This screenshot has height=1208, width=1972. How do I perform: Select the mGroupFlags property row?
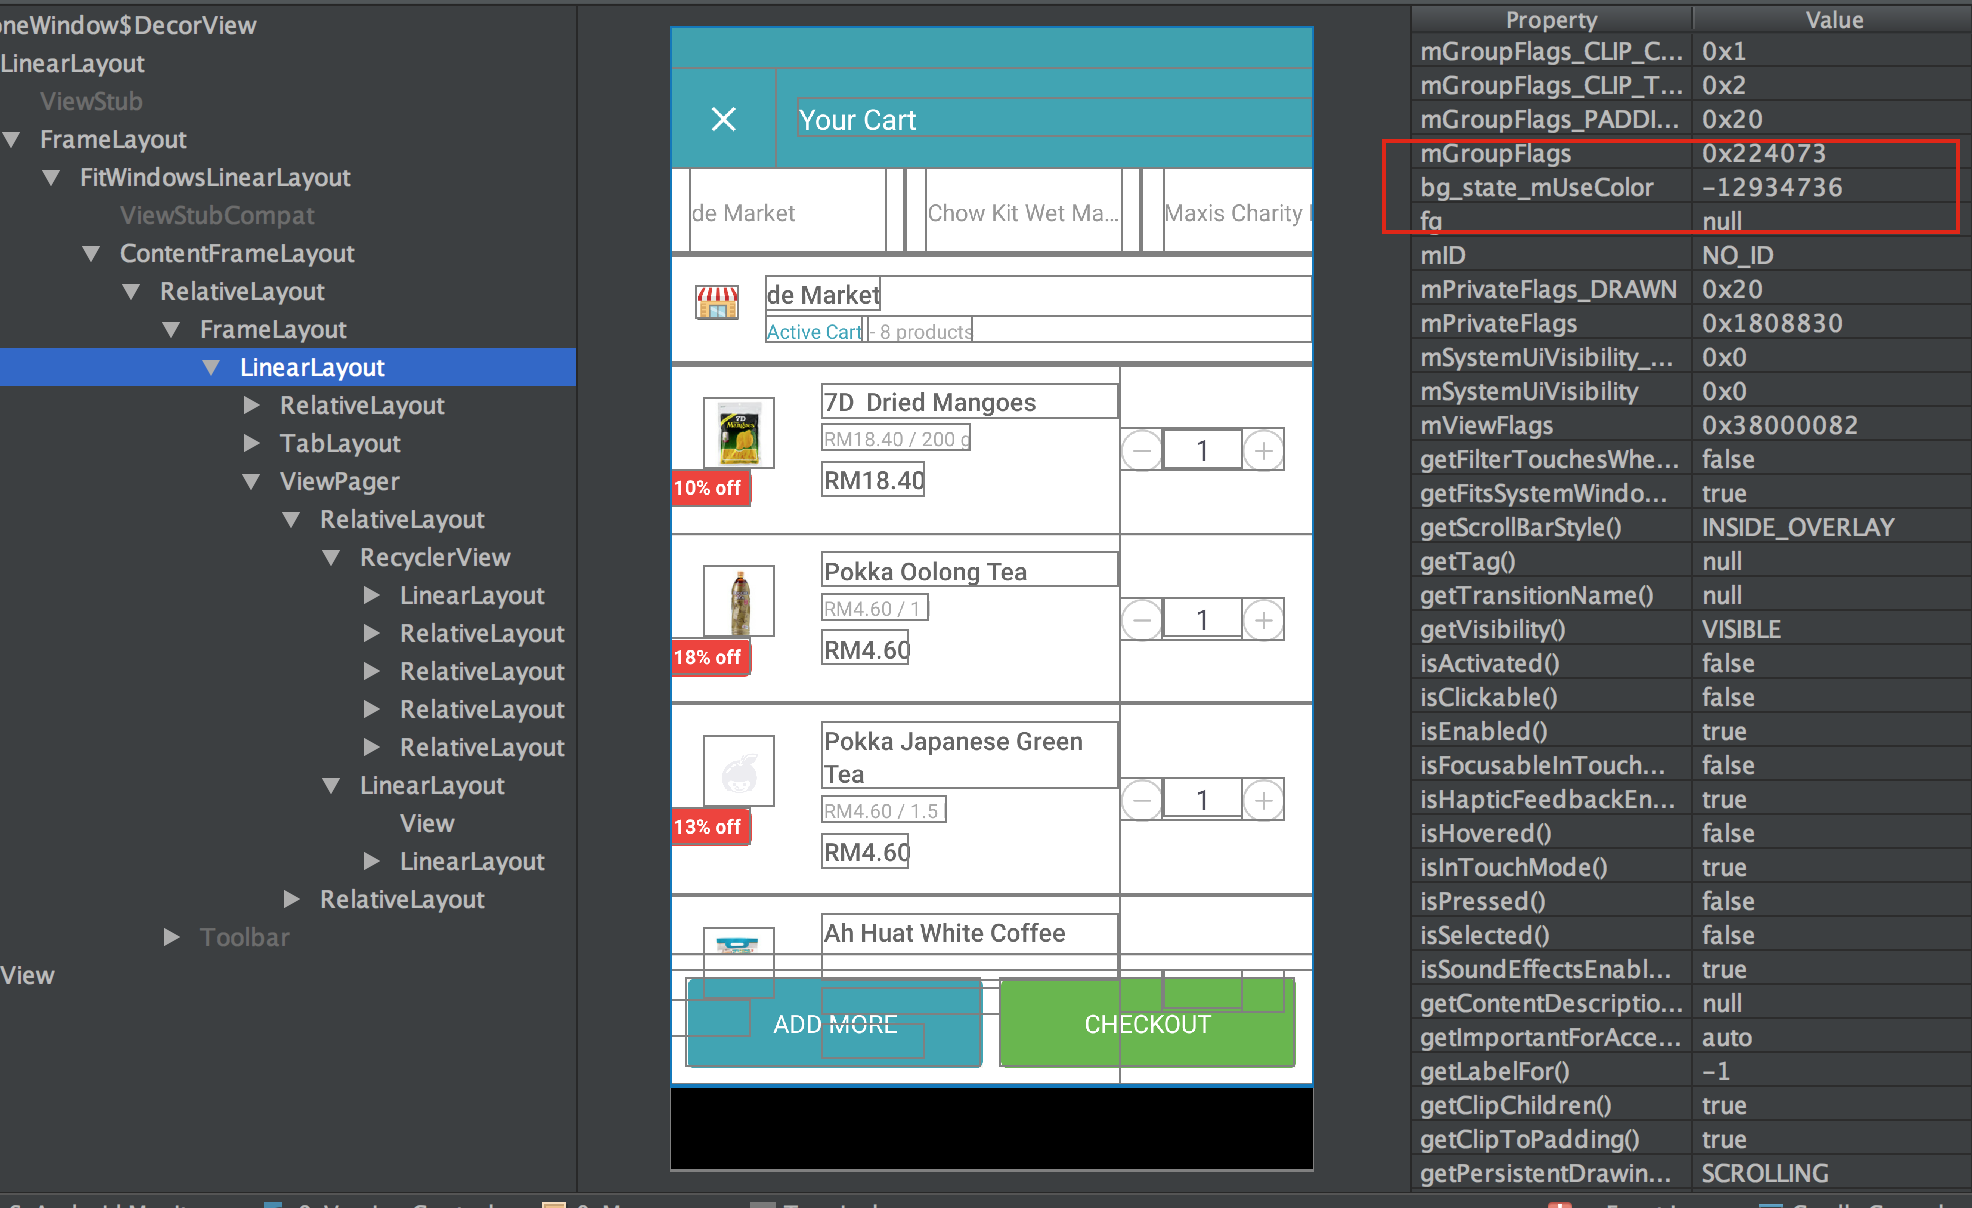tap(1692, 154)
